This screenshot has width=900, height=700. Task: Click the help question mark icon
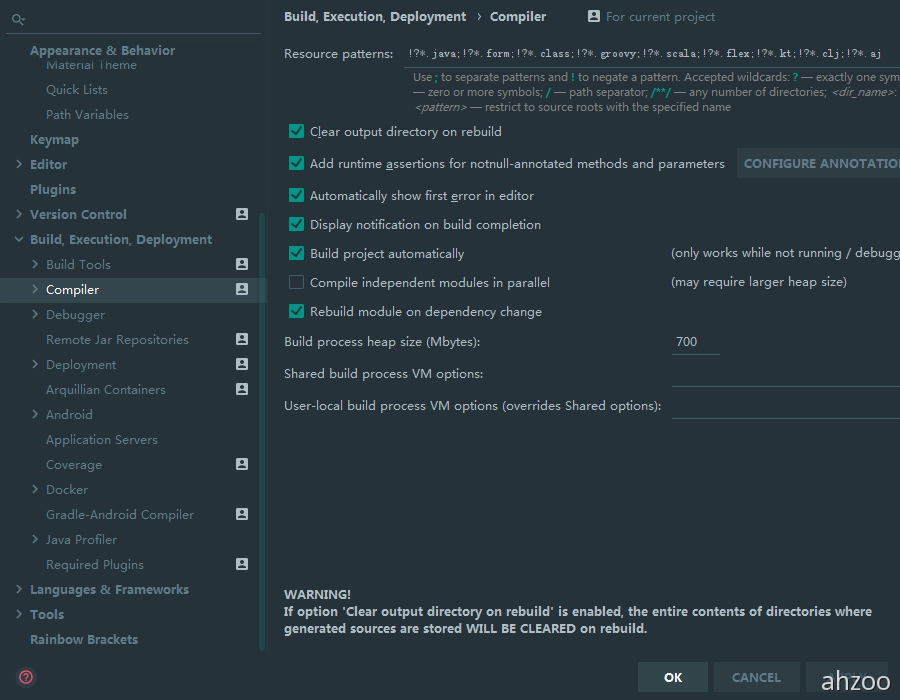[x=26, y=677]
